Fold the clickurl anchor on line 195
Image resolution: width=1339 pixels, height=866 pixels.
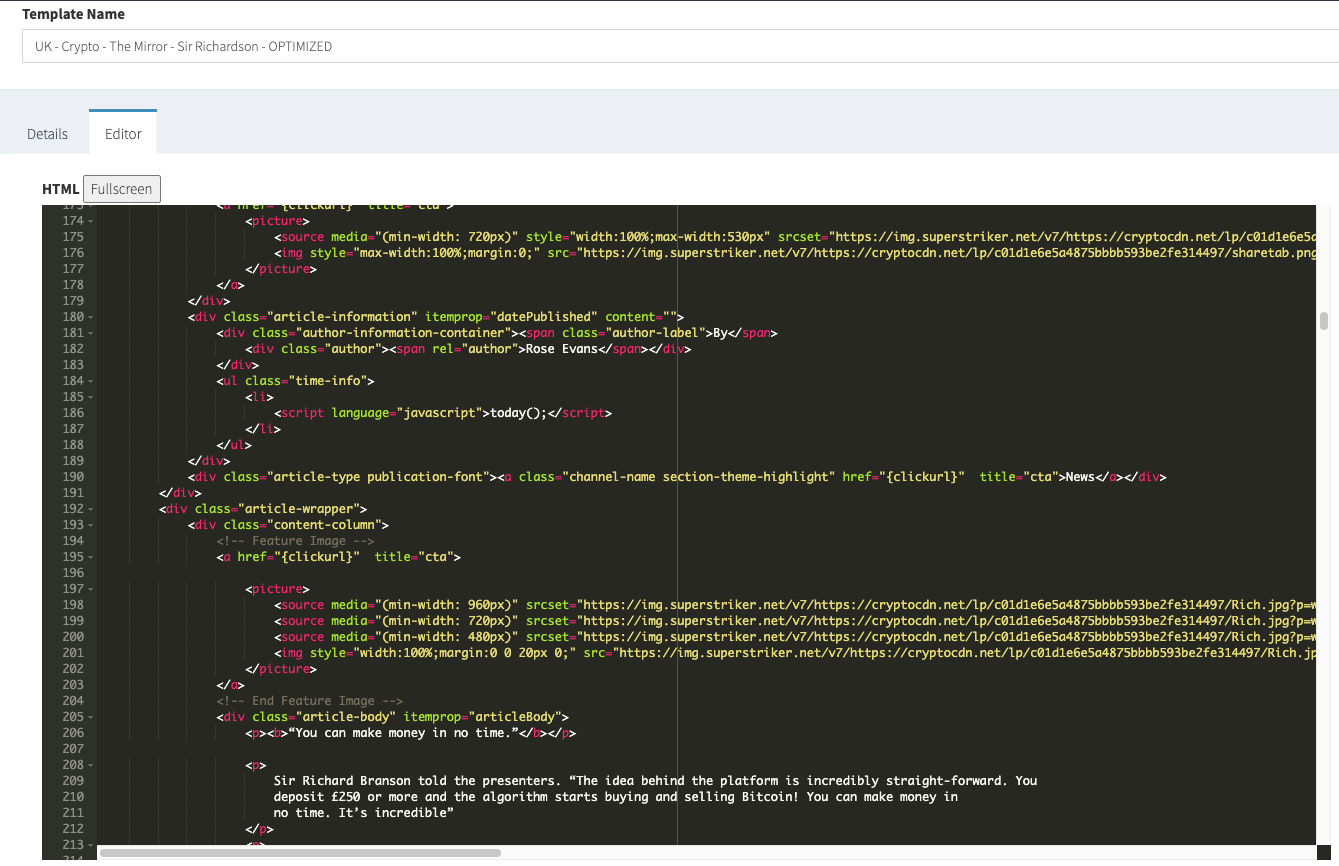point(90,557)
